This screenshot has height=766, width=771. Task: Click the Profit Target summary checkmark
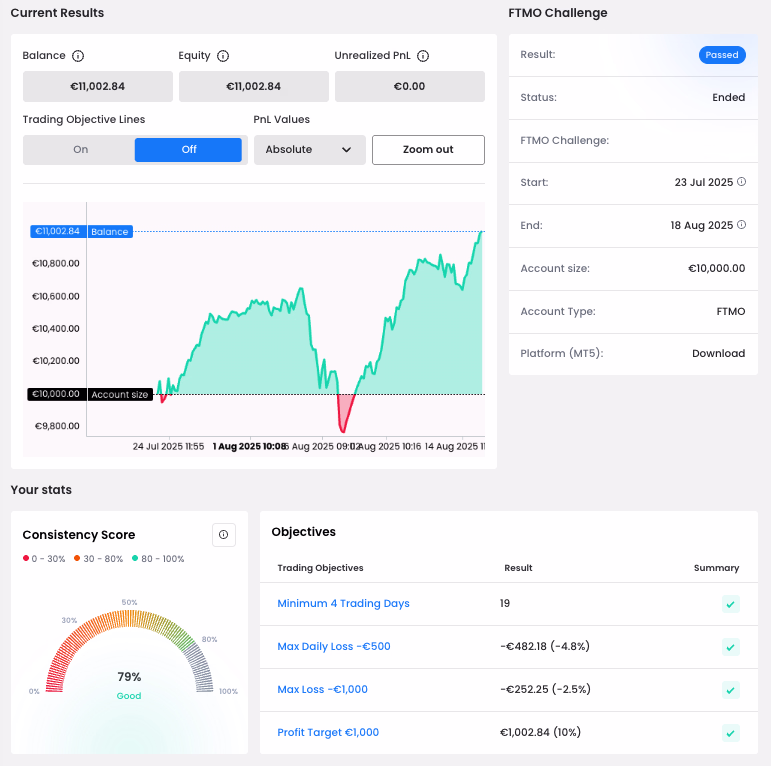(x=731, y=733)
